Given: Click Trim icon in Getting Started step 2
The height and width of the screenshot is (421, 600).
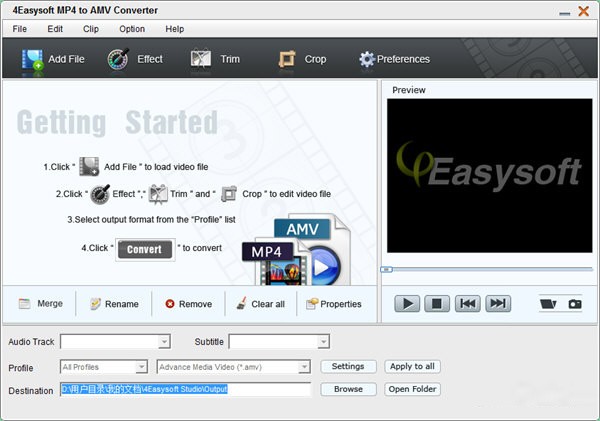Looking at the screenshot, I should [x=158, y=194].
